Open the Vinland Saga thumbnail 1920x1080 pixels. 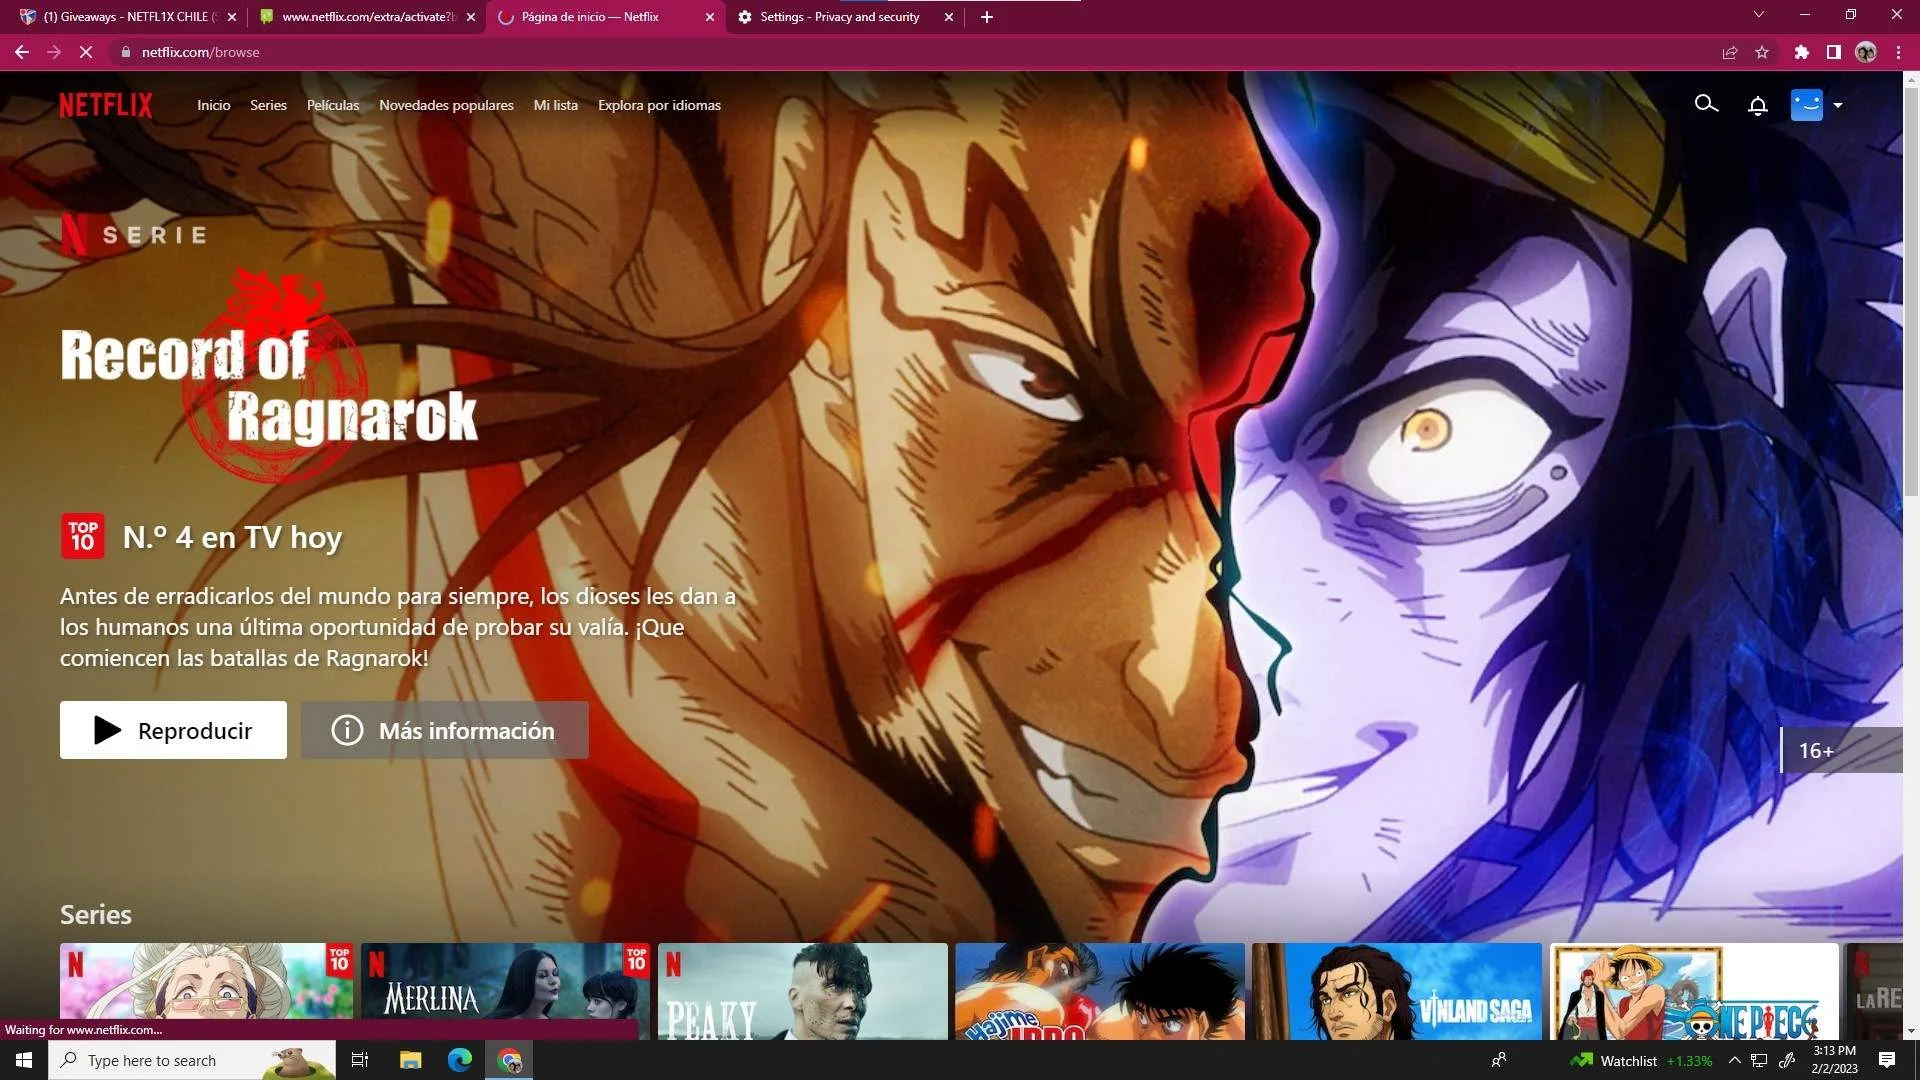(x=1397, y=991)
